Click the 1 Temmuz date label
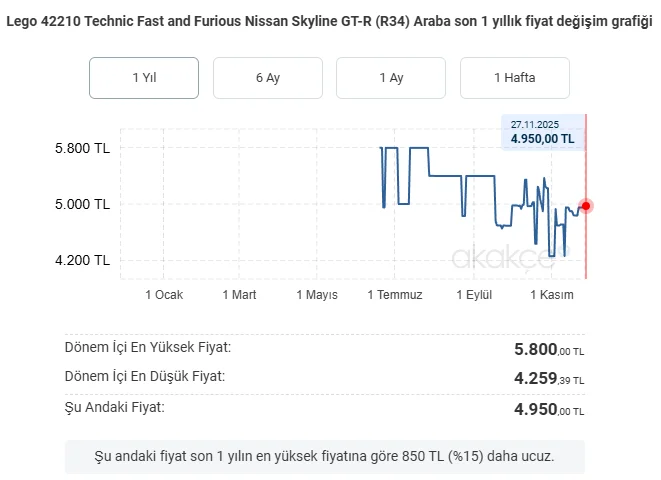The image size is (661, 480). pyautogui.click(x=395, y=294)
